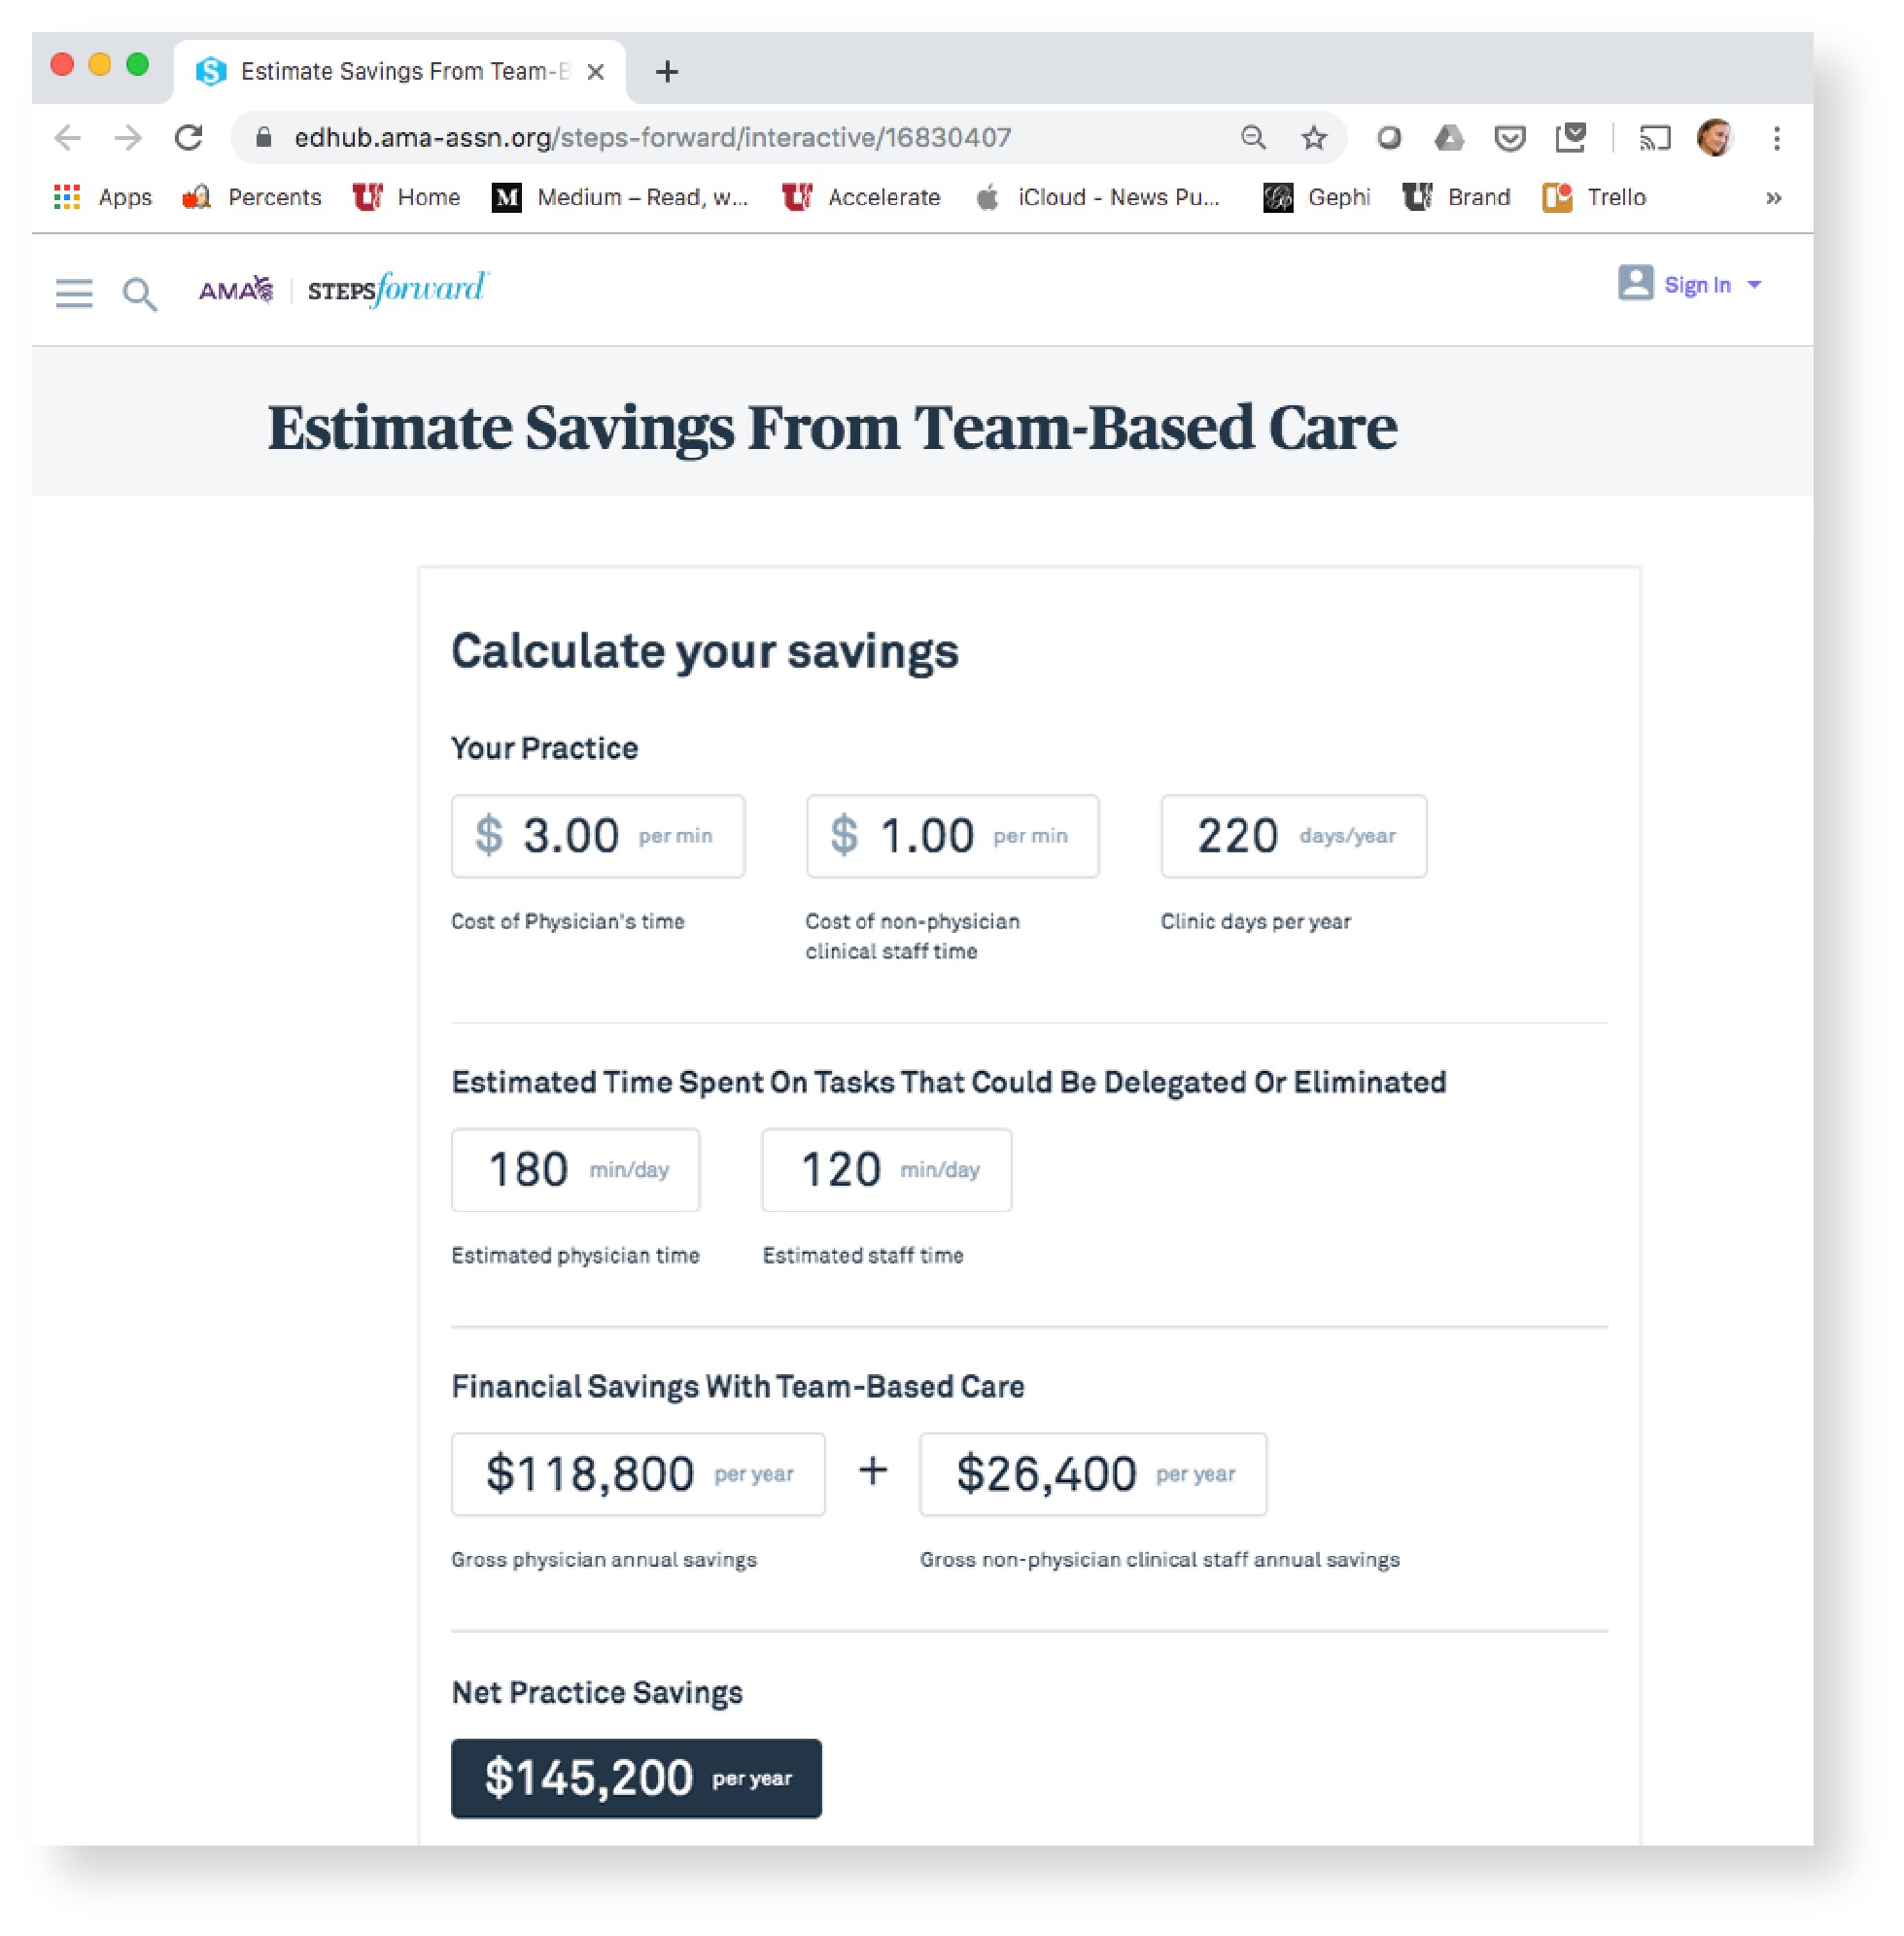Viewport: 1904px width, 1936px height.
Task: Reload the page in the browser
Action: (189, 138)
